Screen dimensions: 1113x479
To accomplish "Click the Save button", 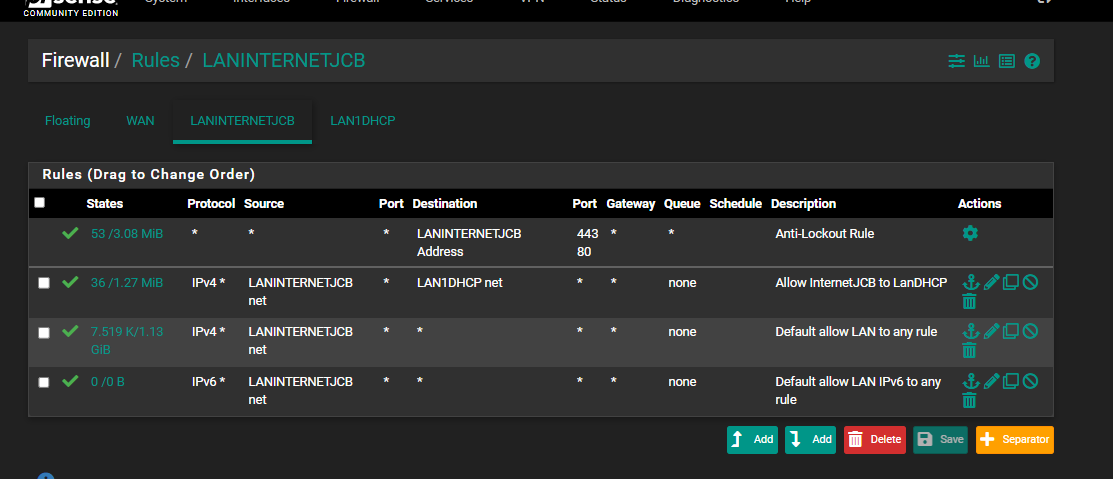I will pyautogui.click(x=941, y=439).
